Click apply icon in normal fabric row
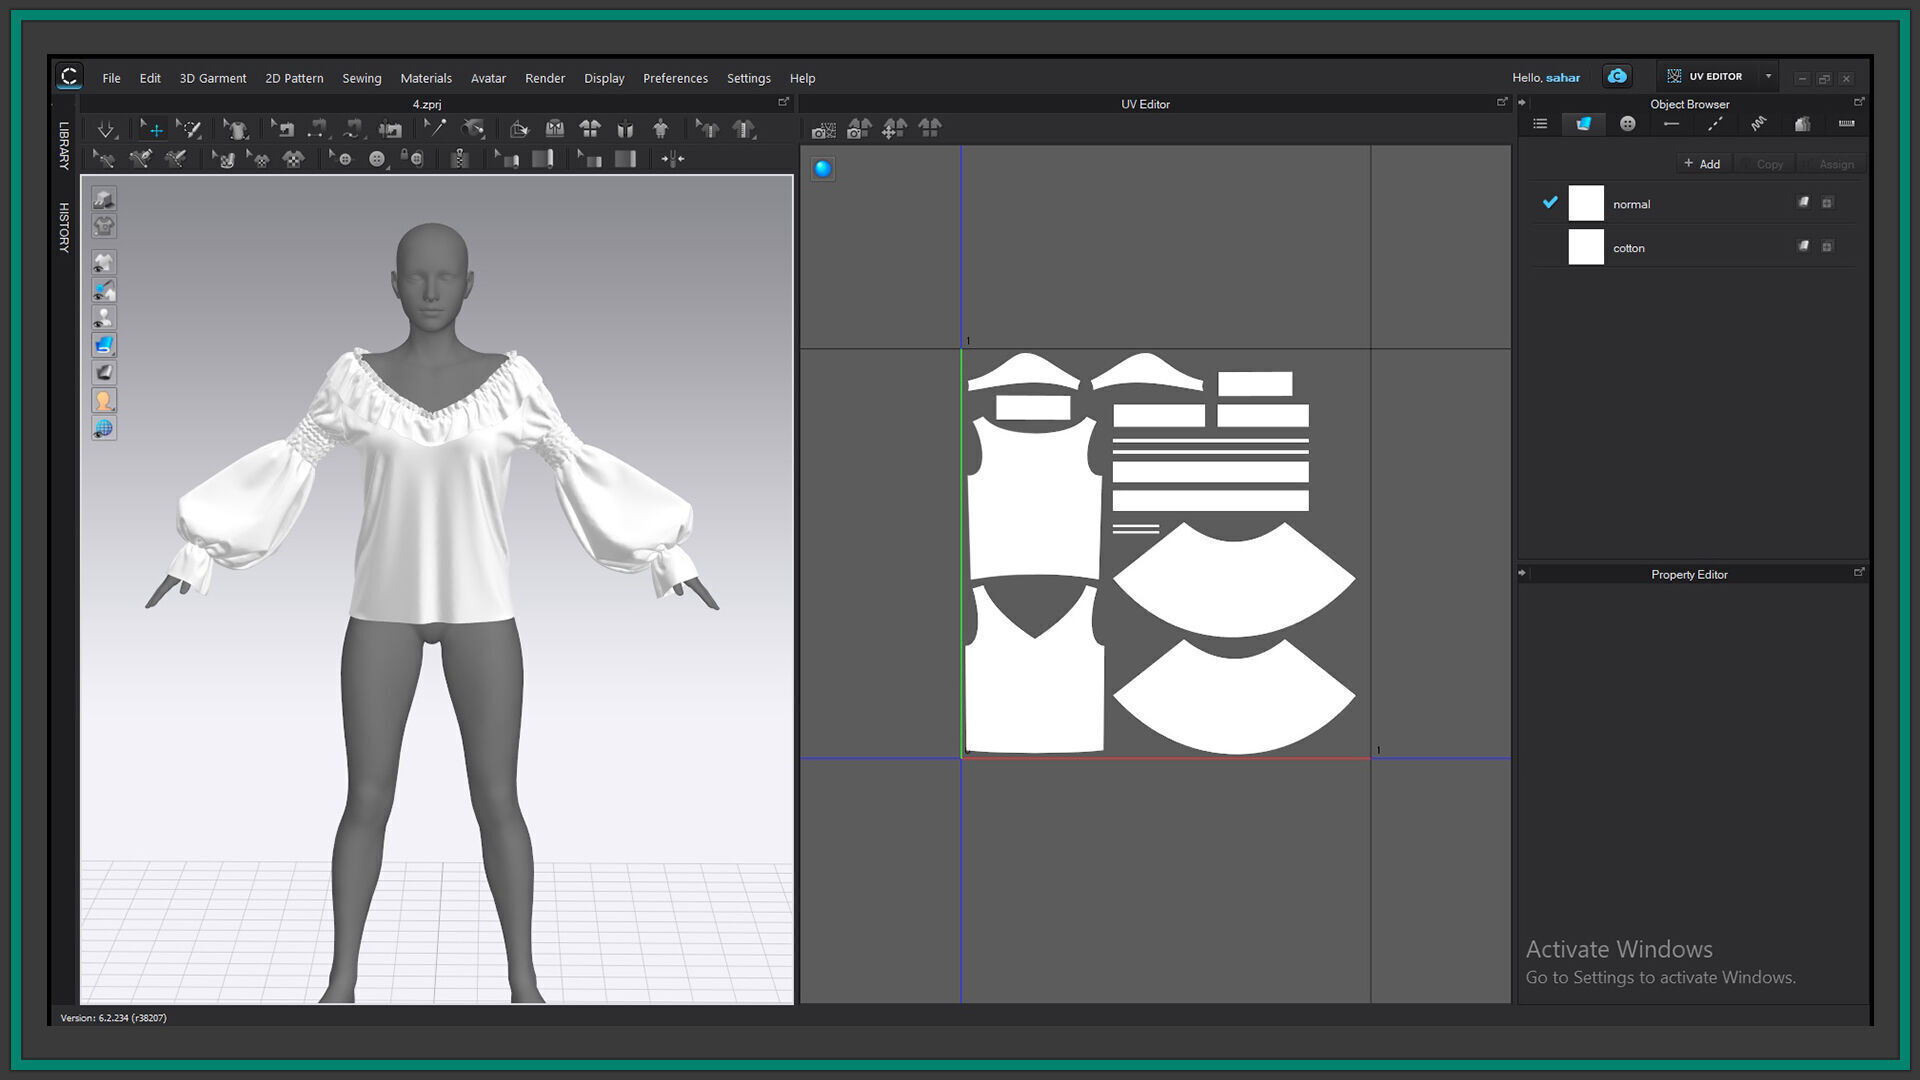1920x1080 pixels. [1803, 203]
